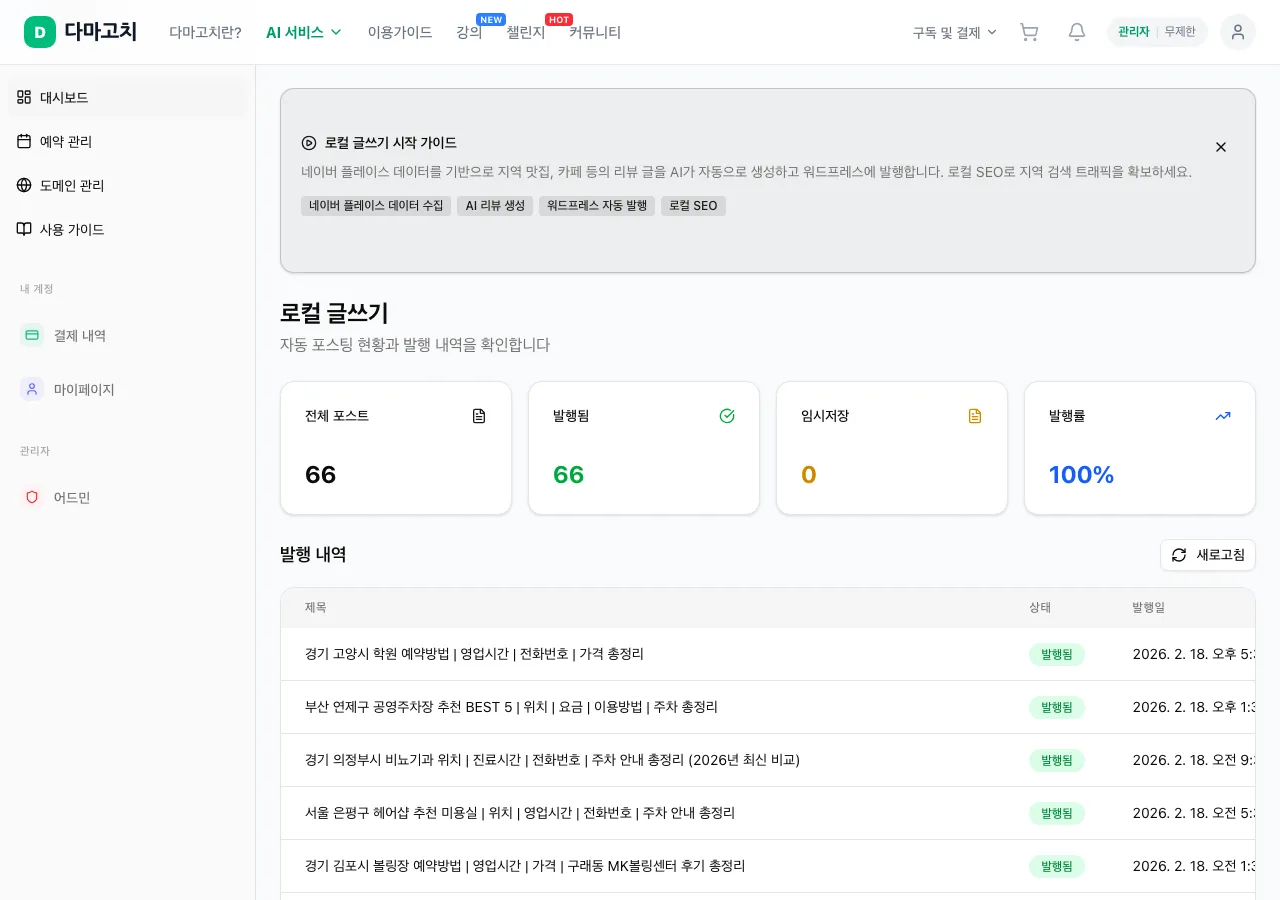Click 발행됨 status badge in 김포시 볼링장 row
1280x900 pixels.
[1057, 866]
